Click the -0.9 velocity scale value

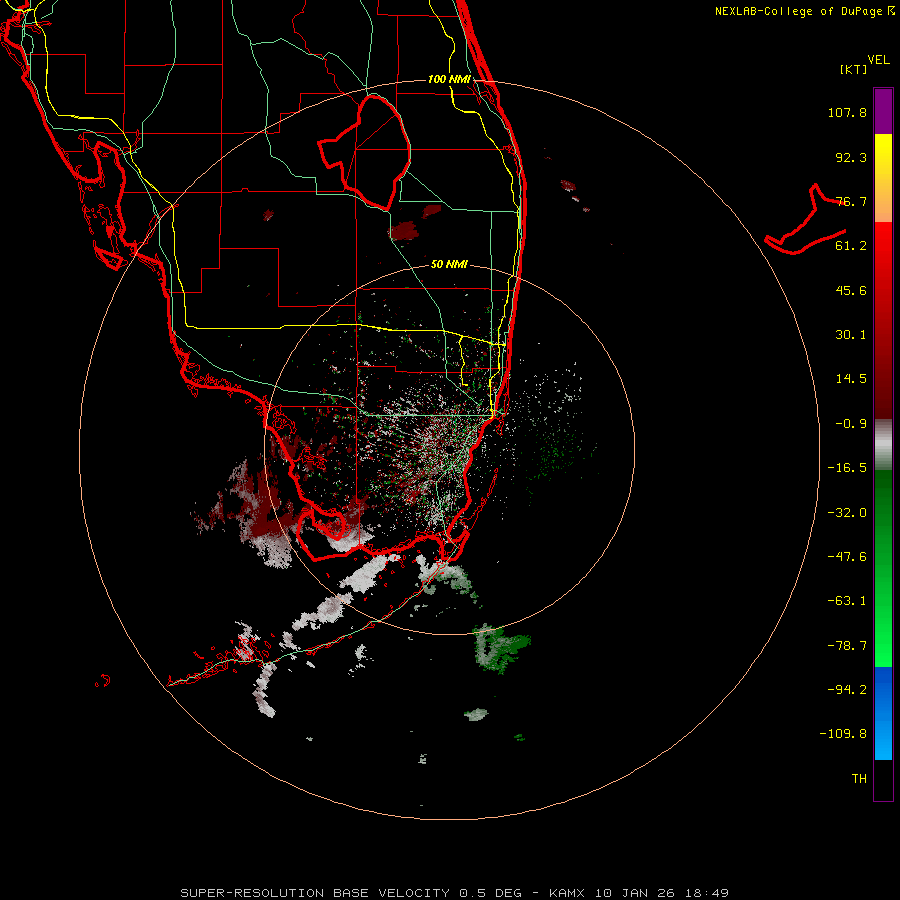(x=851, y=424)
